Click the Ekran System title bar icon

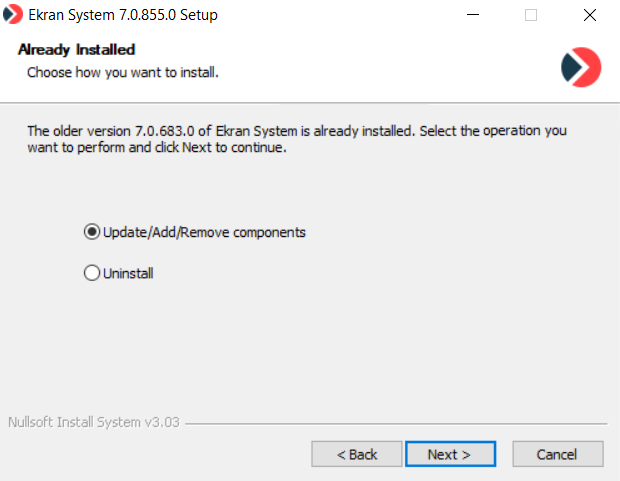coord(14,15)
